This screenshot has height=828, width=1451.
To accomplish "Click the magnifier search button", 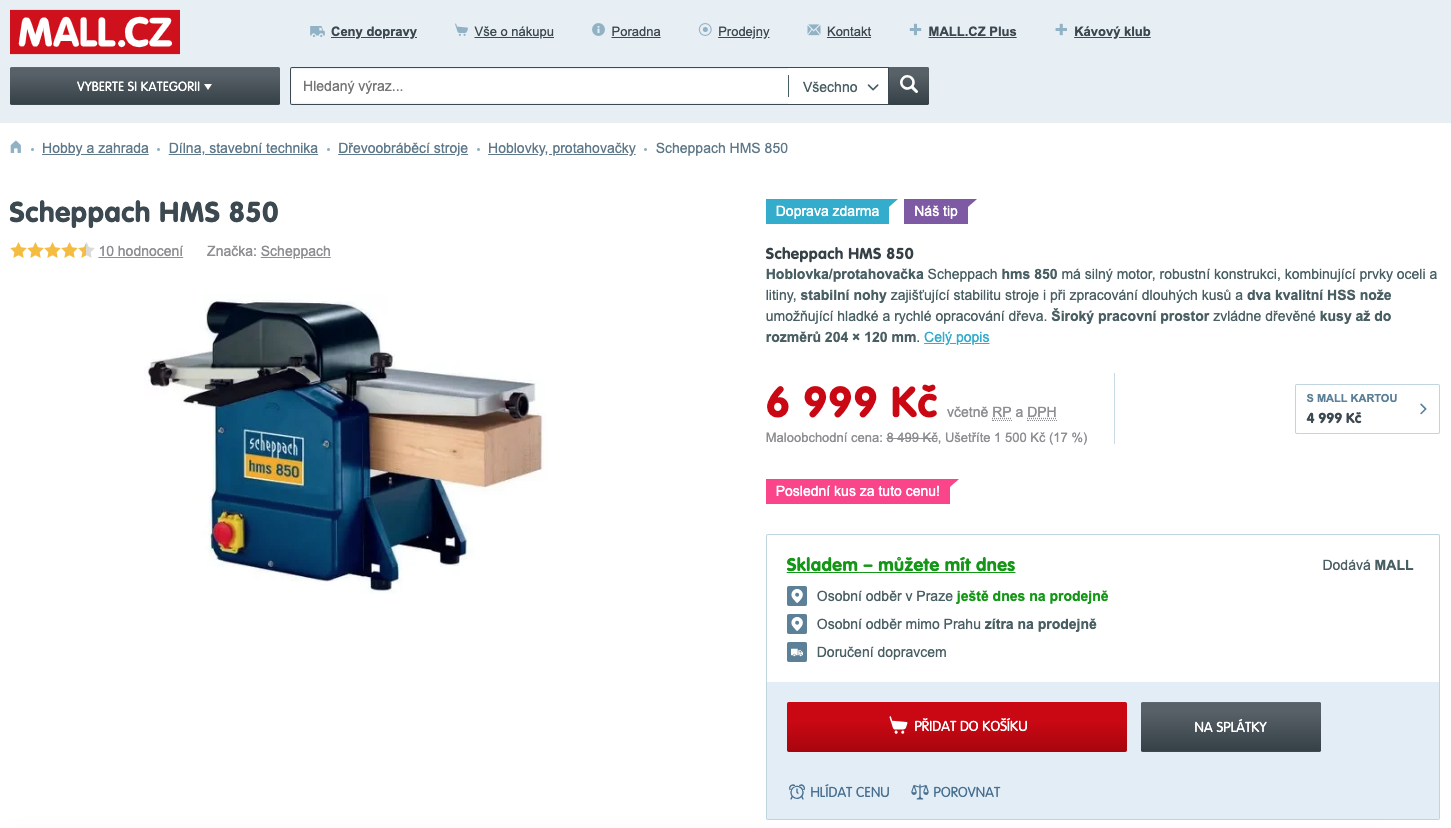I will point(908,86).
